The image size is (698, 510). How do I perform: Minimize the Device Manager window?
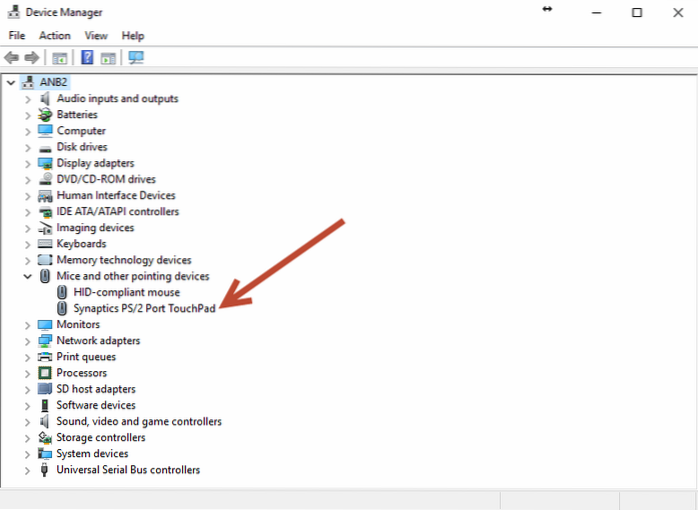point(596,12)
